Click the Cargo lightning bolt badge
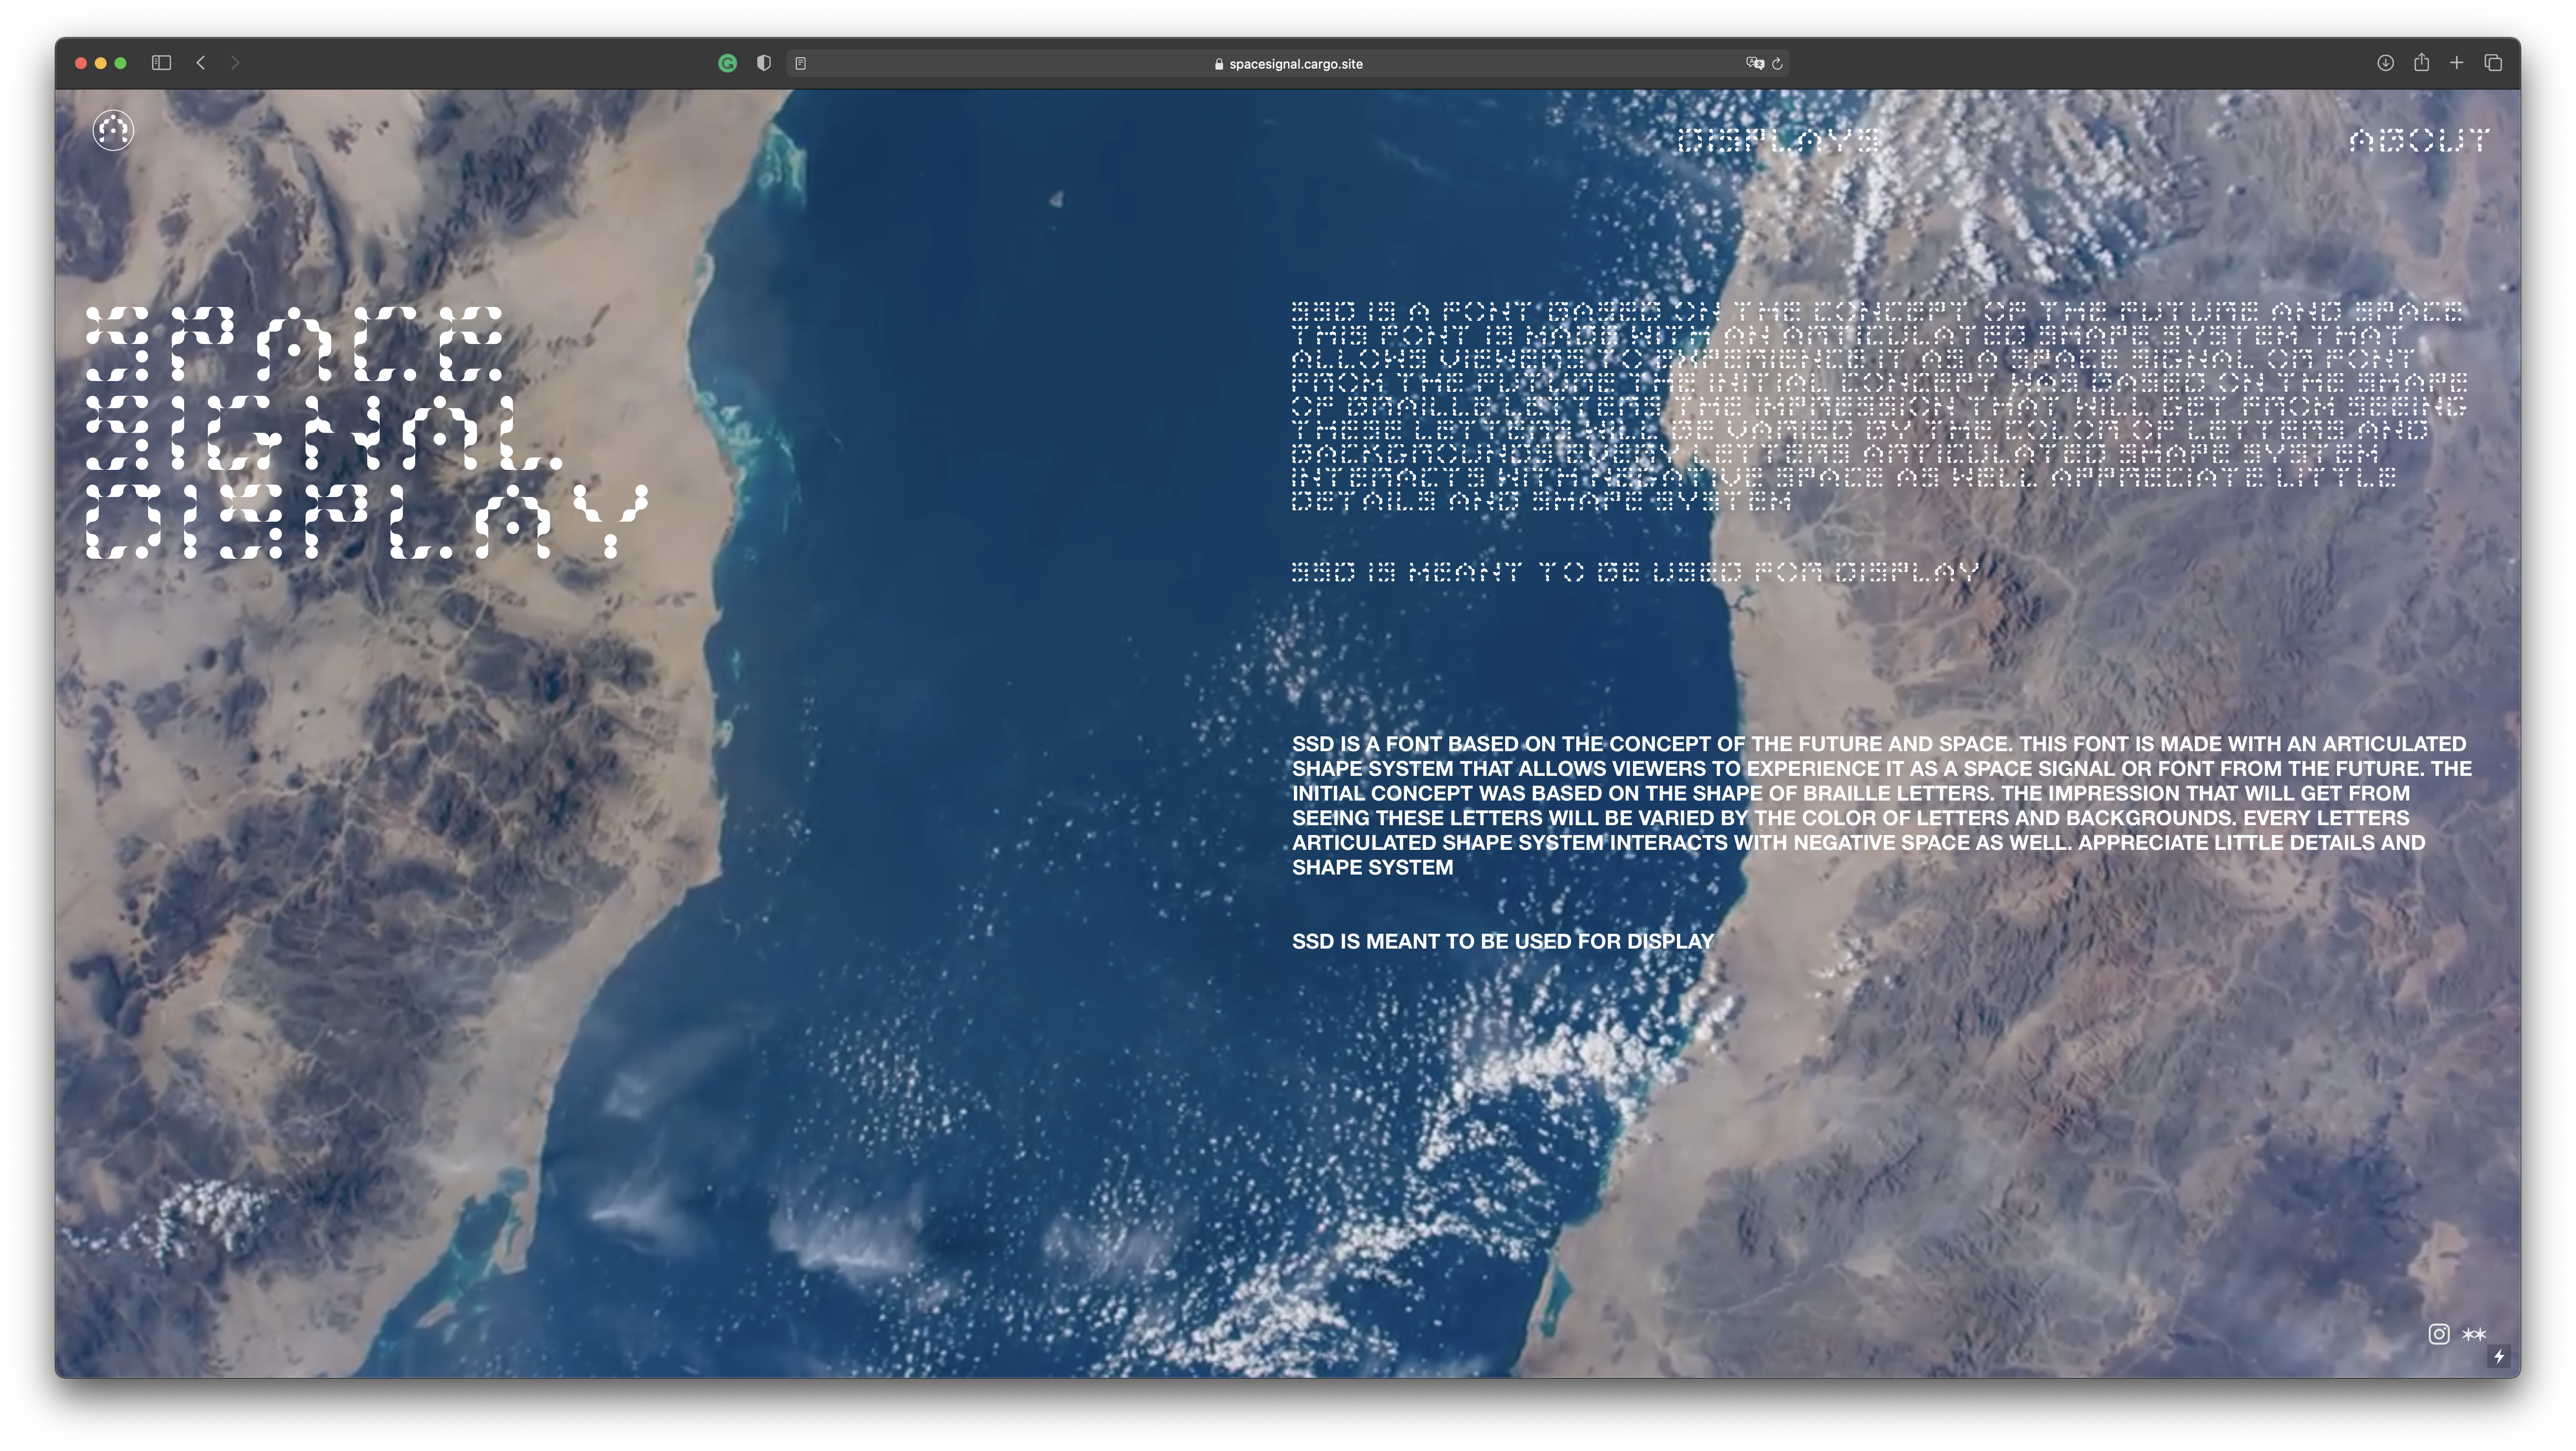Image resolution: width=2576 pixels, height=1451 pixels. coord(2499,1356)
